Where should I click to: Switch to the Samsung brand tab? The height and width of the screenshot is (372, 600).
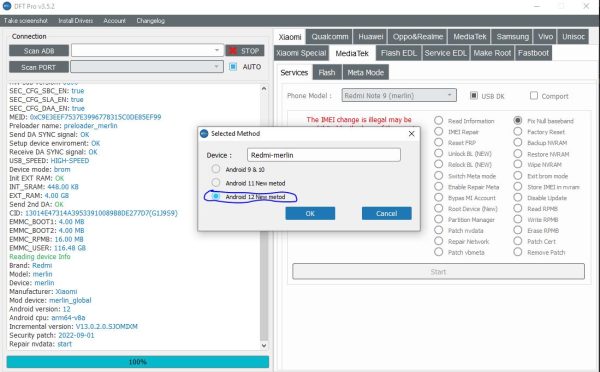512,37
